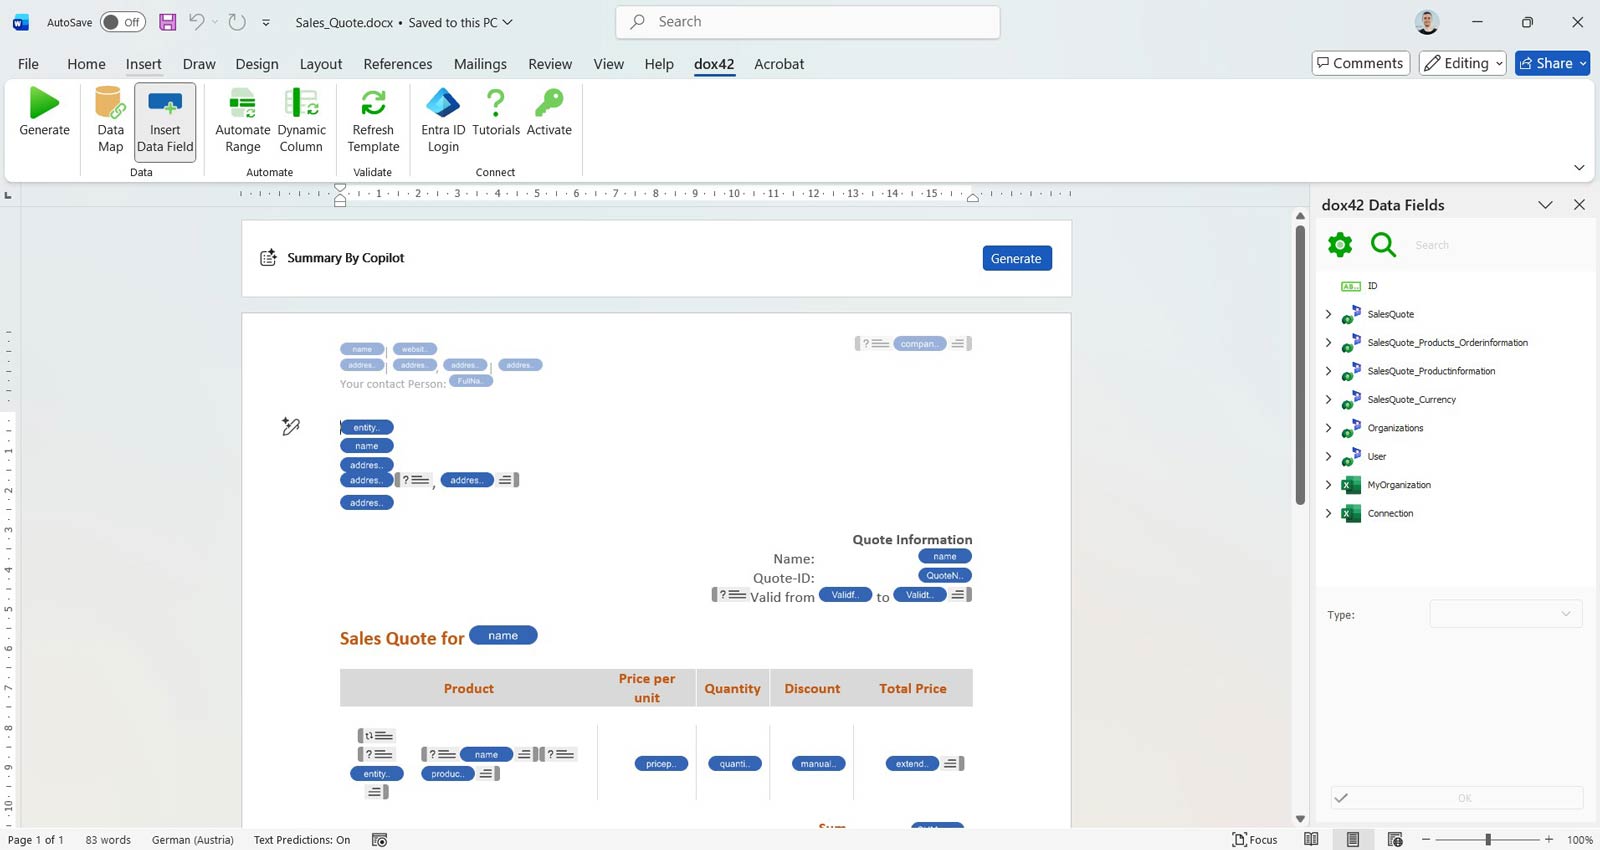Switch to Read Mode view icon
Image resolution: width=1600 pixels, height=850 pixels.
(1311, 840)
